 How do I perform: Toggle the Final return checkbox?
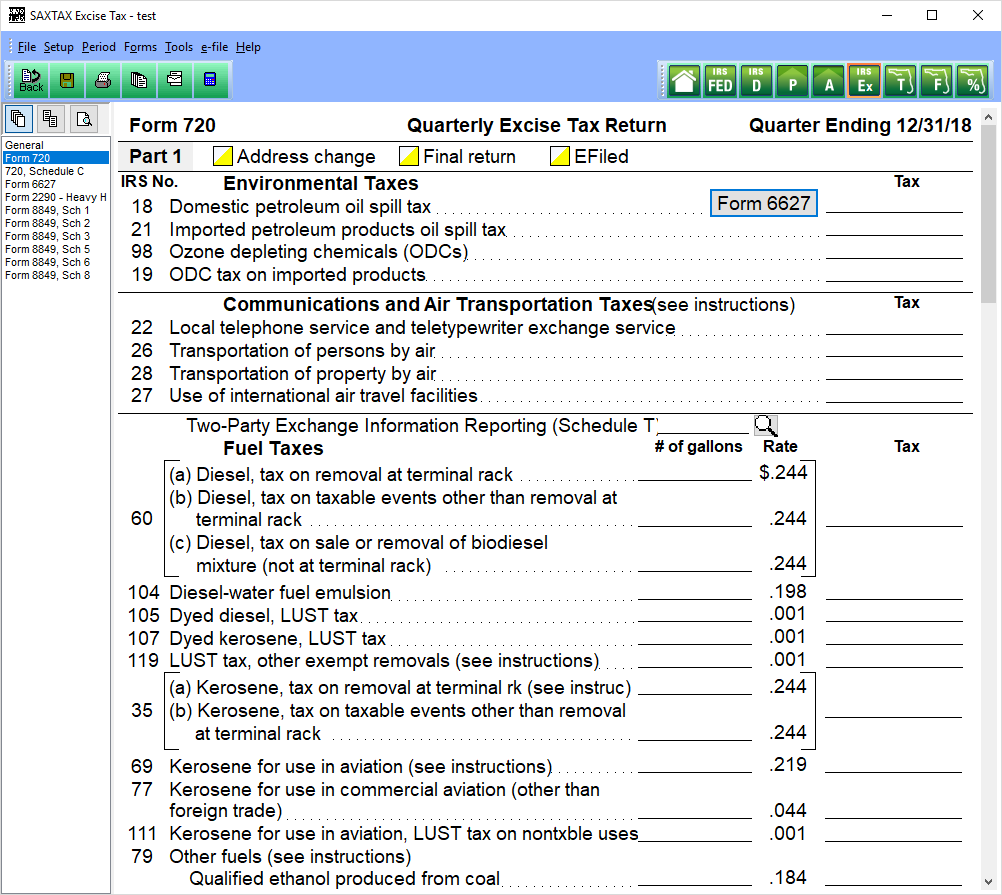[x=409, y=157]
